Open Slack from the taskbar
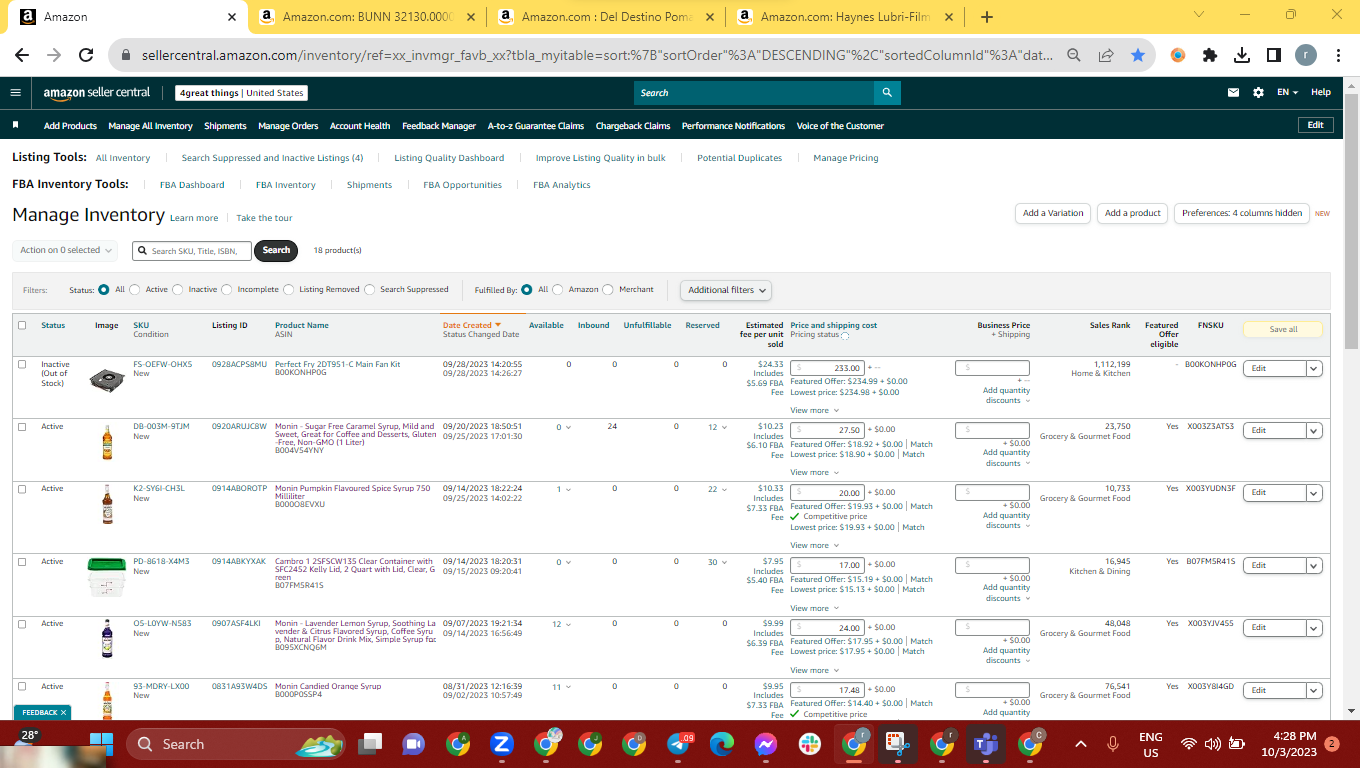Image resolution: width=1360 pixels, height=768 pixels. coord(810,744)
